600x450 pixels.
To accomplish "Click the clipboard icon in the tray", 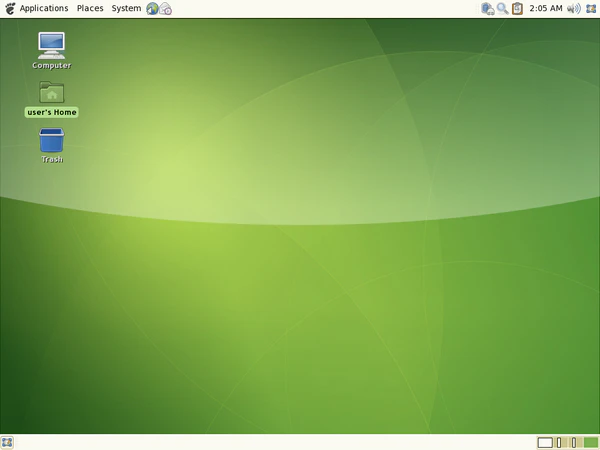I will (x=517, y=8).
